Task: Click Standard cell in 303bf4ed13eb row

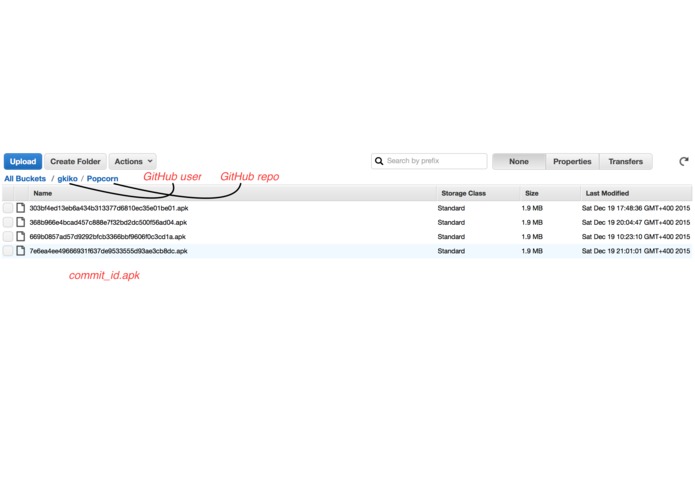Action: [x=451, y=208]
